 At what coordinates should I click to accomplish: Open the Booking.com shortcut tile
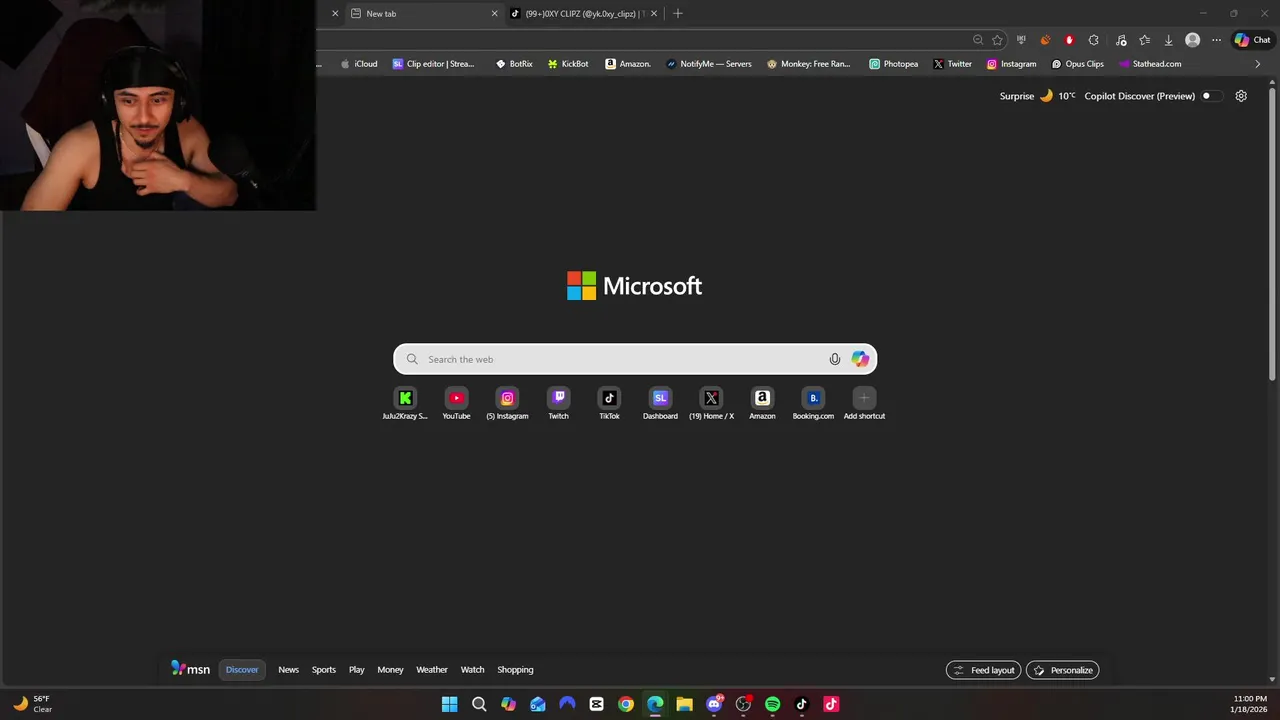click(813, 404)
